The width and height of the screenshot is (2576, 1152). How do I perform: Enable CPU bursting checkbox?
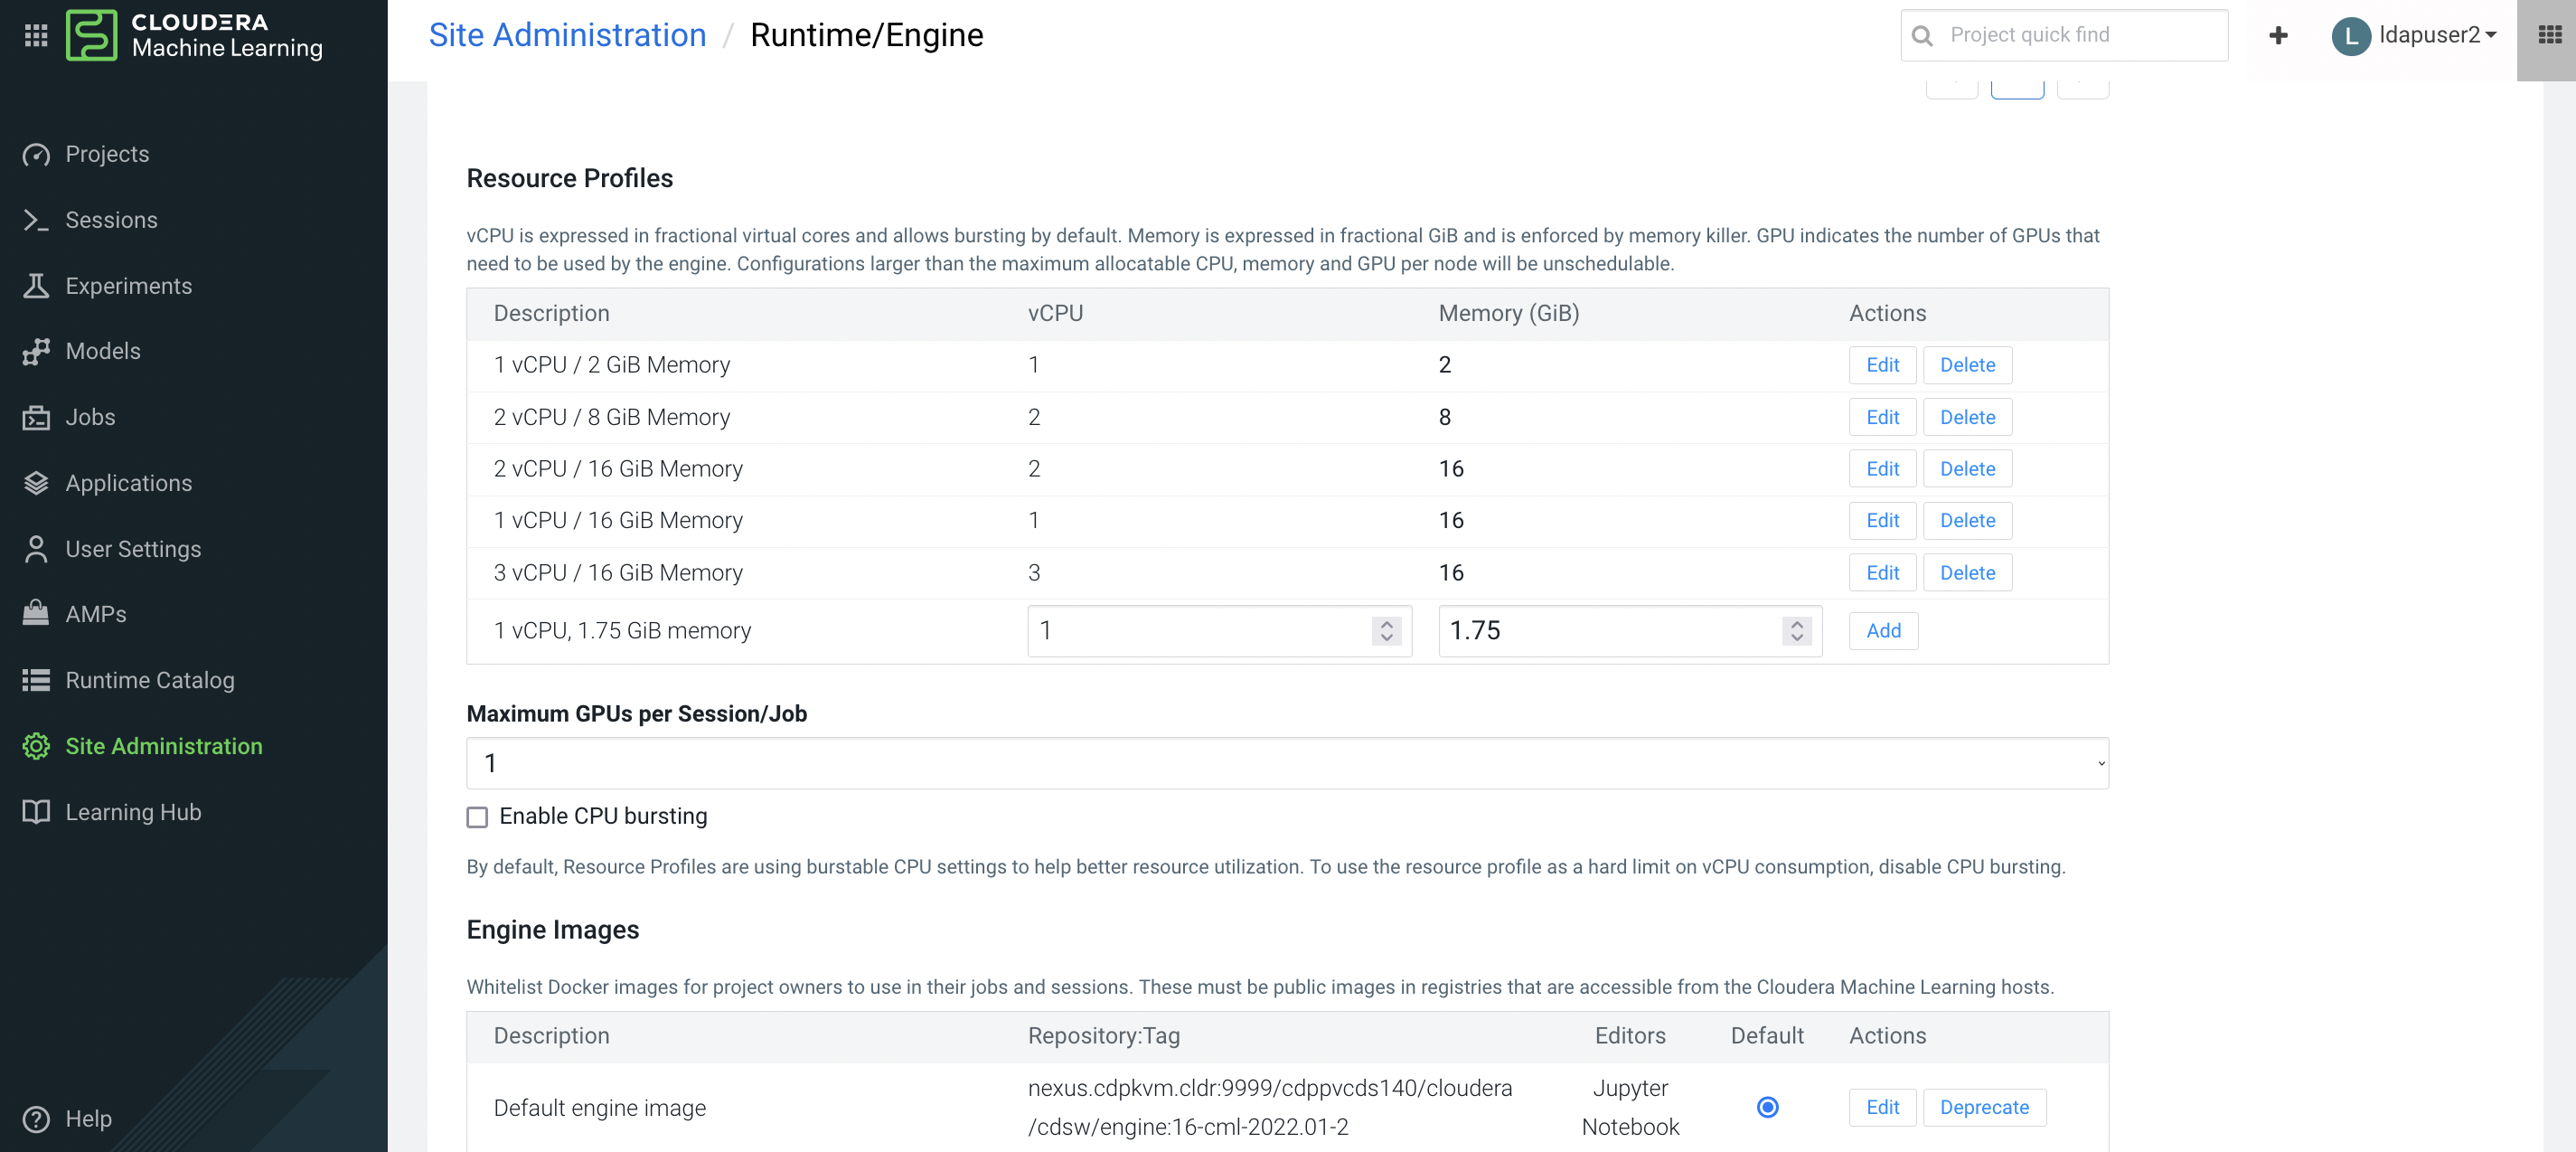click(477, 817)
